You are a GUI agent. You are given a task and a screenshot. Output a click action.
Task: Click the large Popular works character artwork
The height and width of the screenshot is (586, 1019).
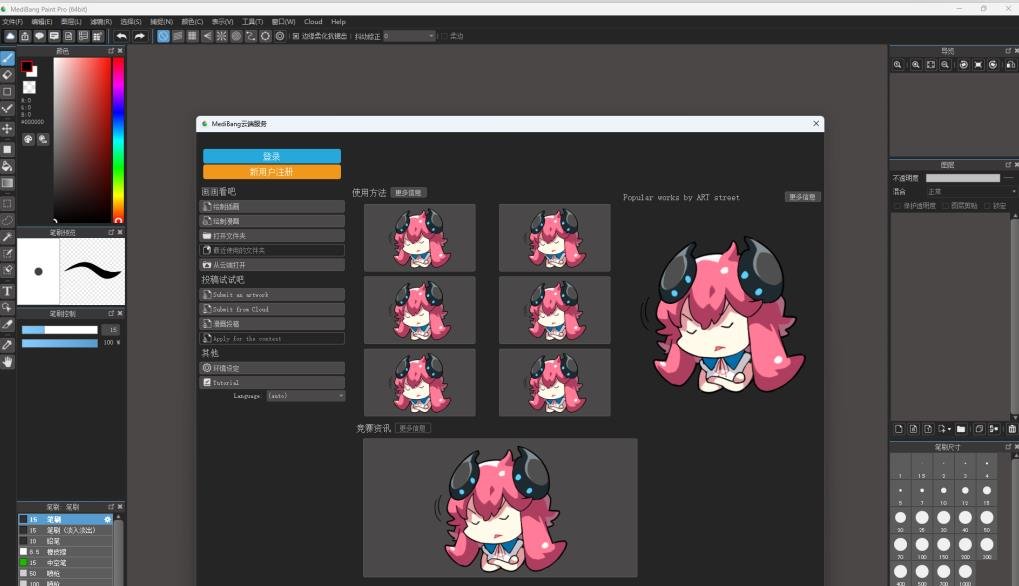pyautogui.click(x=723, y=314)
